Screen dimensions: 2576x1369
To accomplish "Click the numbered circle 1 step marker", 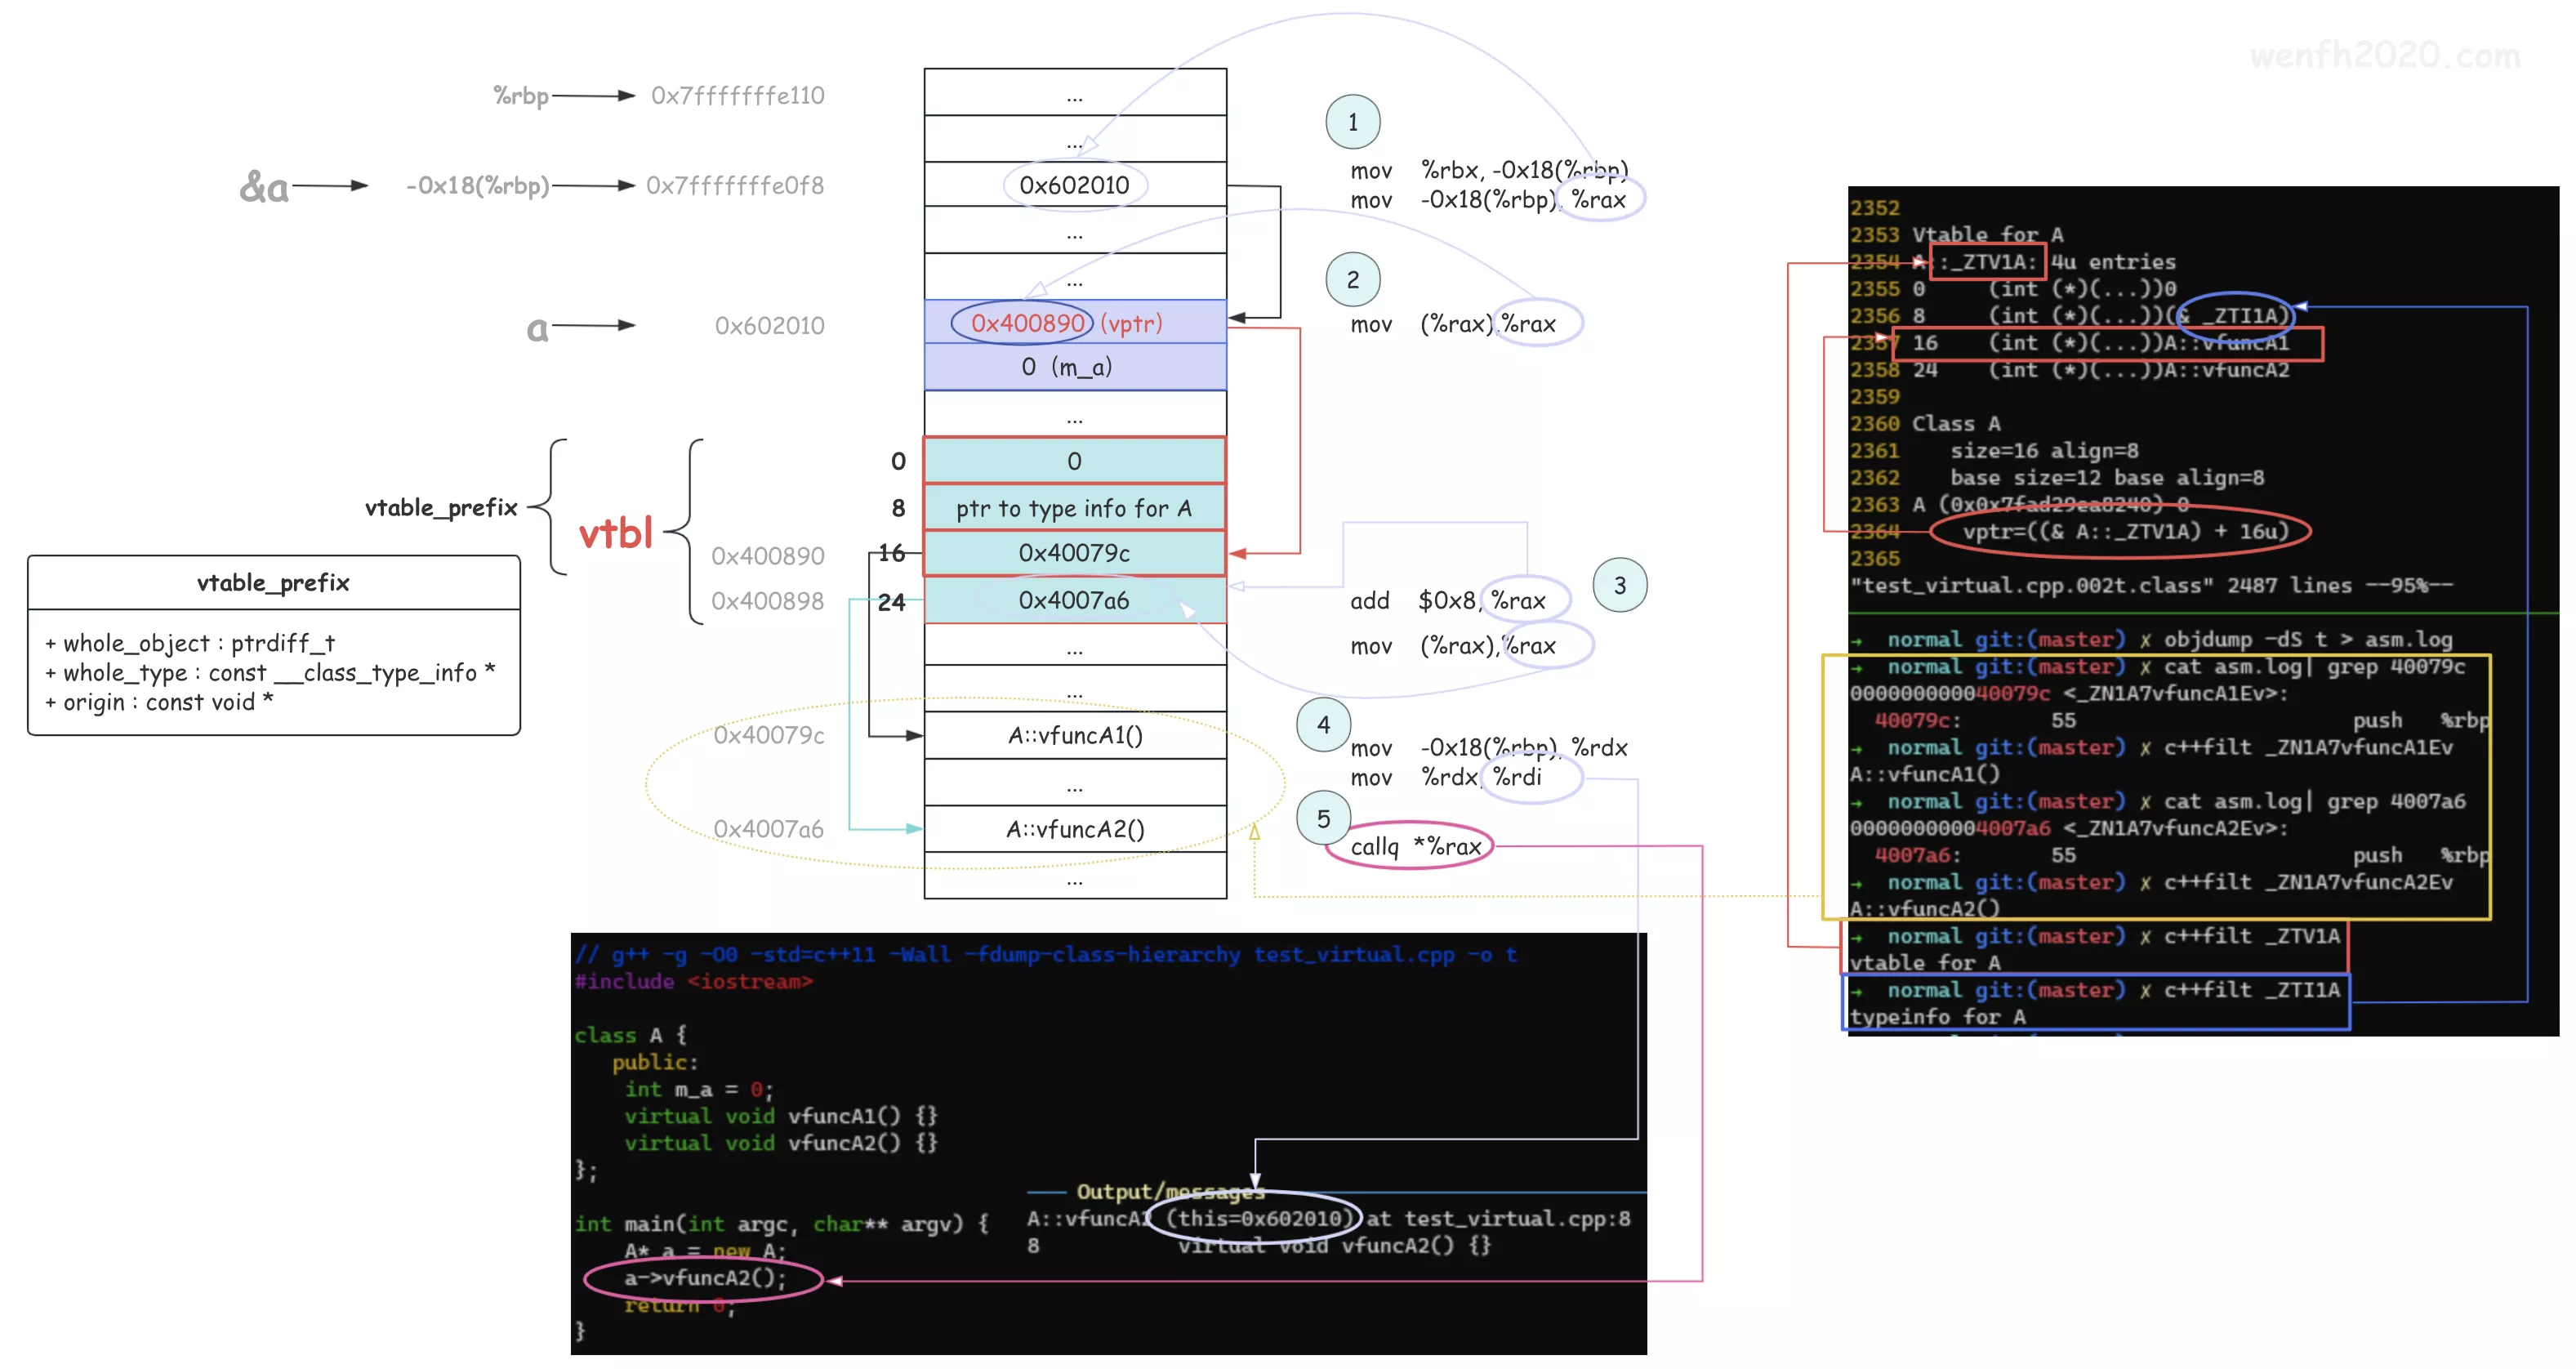I will click(1352, 122).
